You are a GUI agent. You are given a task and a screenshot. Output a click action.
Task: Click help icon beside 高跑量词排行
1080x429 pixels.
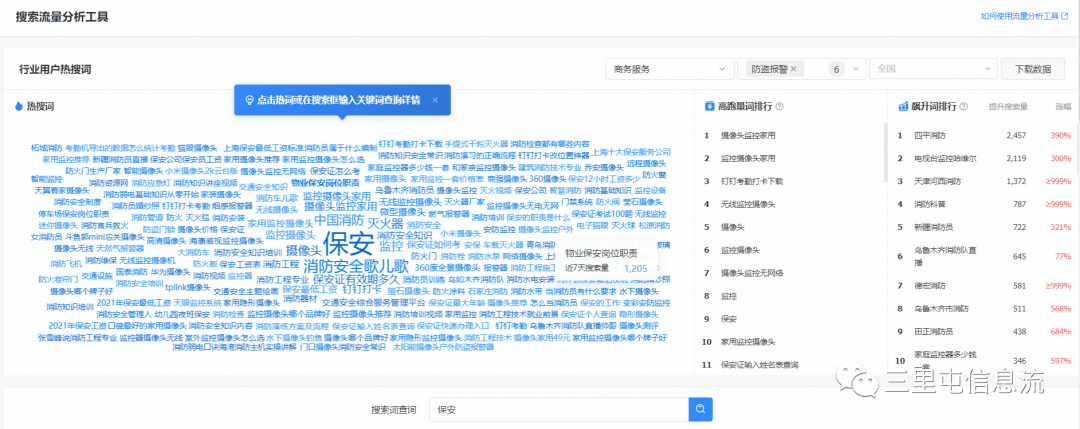[x=779, y=106]
